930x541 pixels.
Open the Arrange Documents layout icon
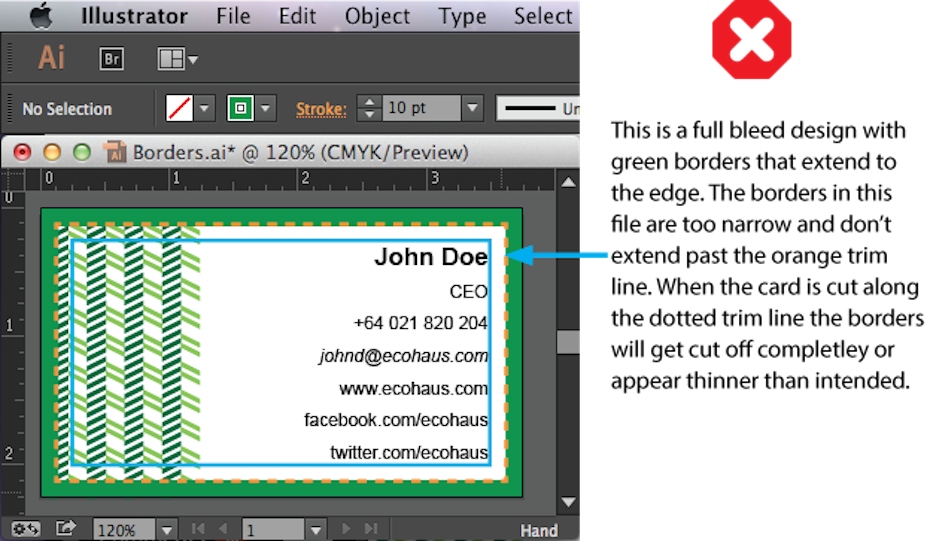[177, 59]
